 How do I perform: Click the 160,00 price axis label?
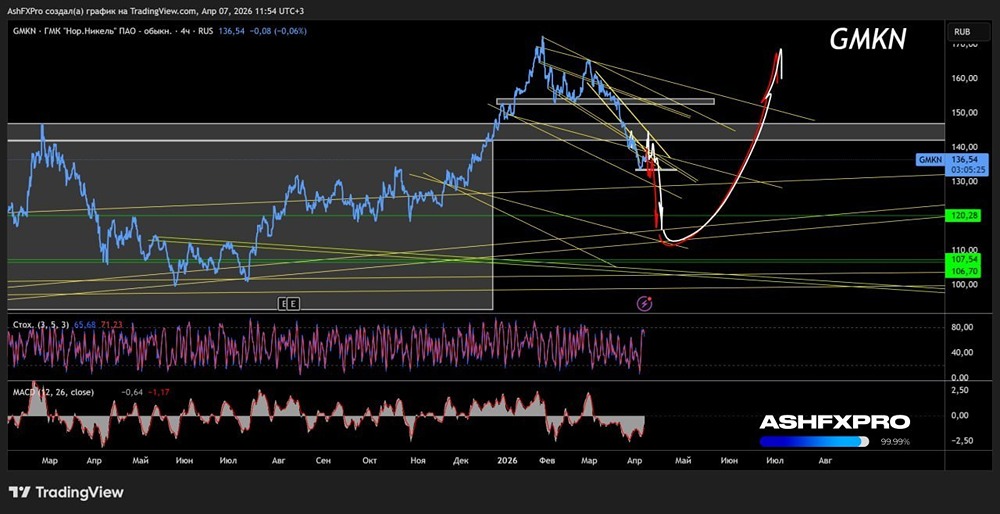(964, 78)
